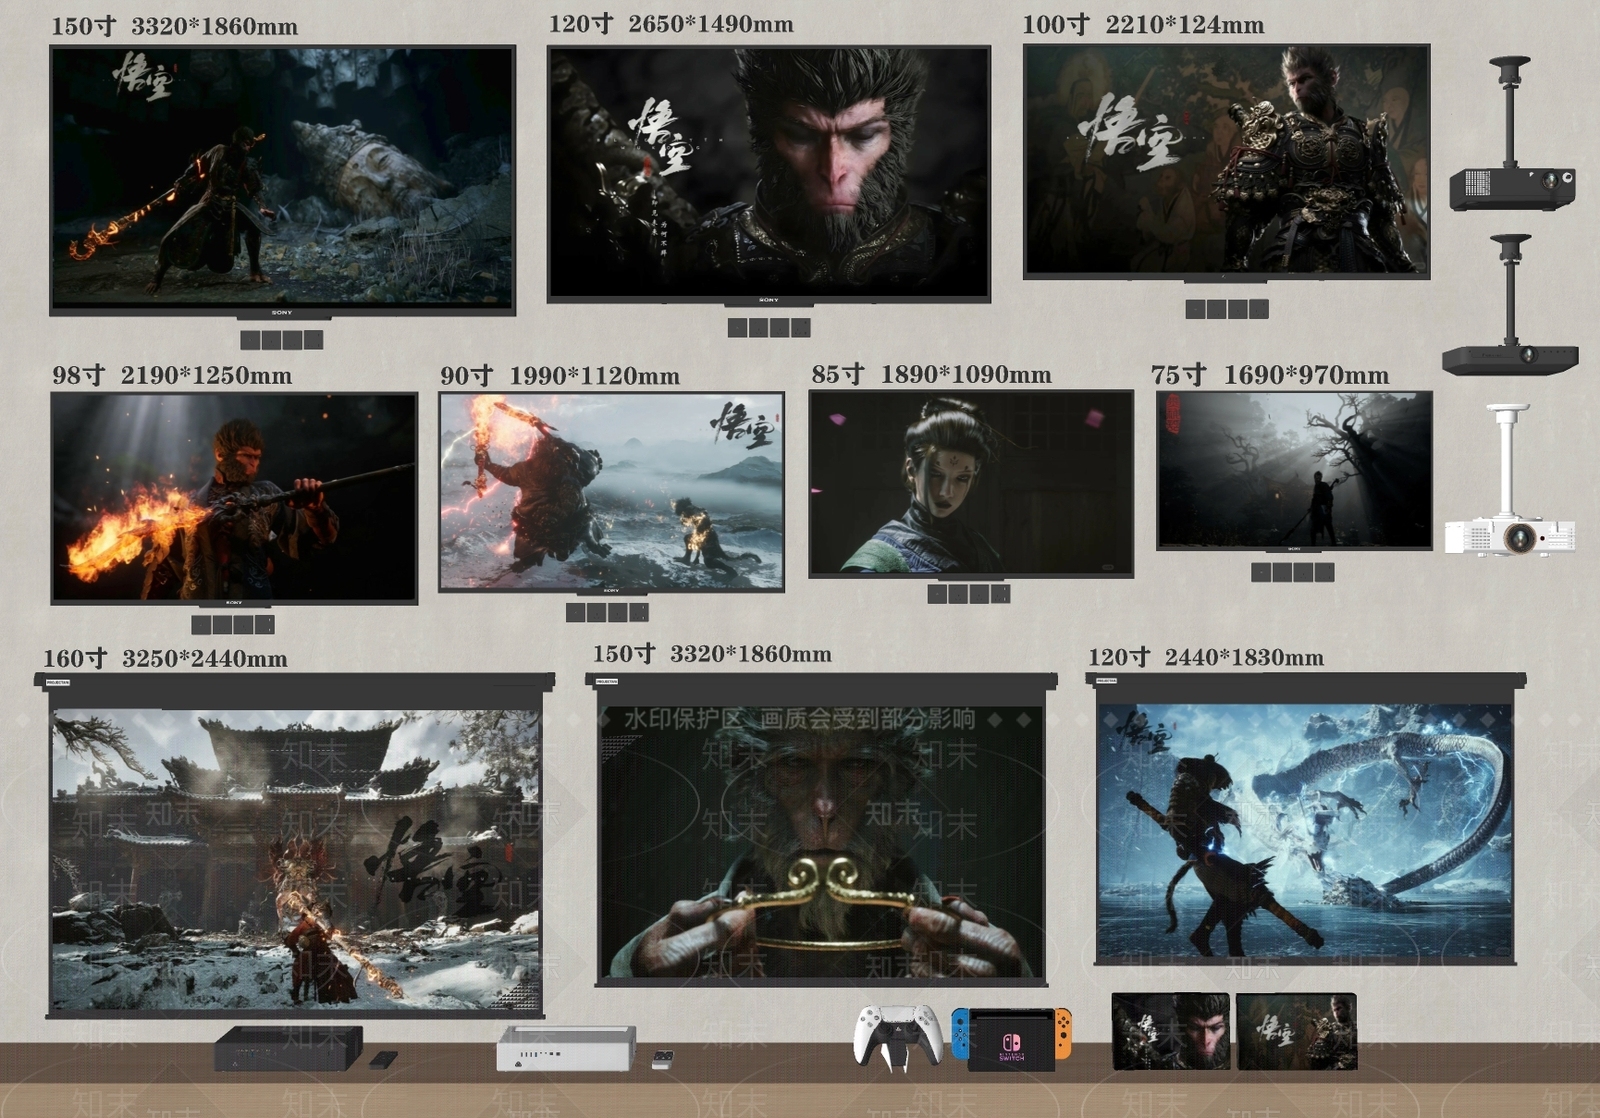Click the orange right Joy-Con
The width and height of the screenshot is (1600, 1118).
point(1063,1033)
